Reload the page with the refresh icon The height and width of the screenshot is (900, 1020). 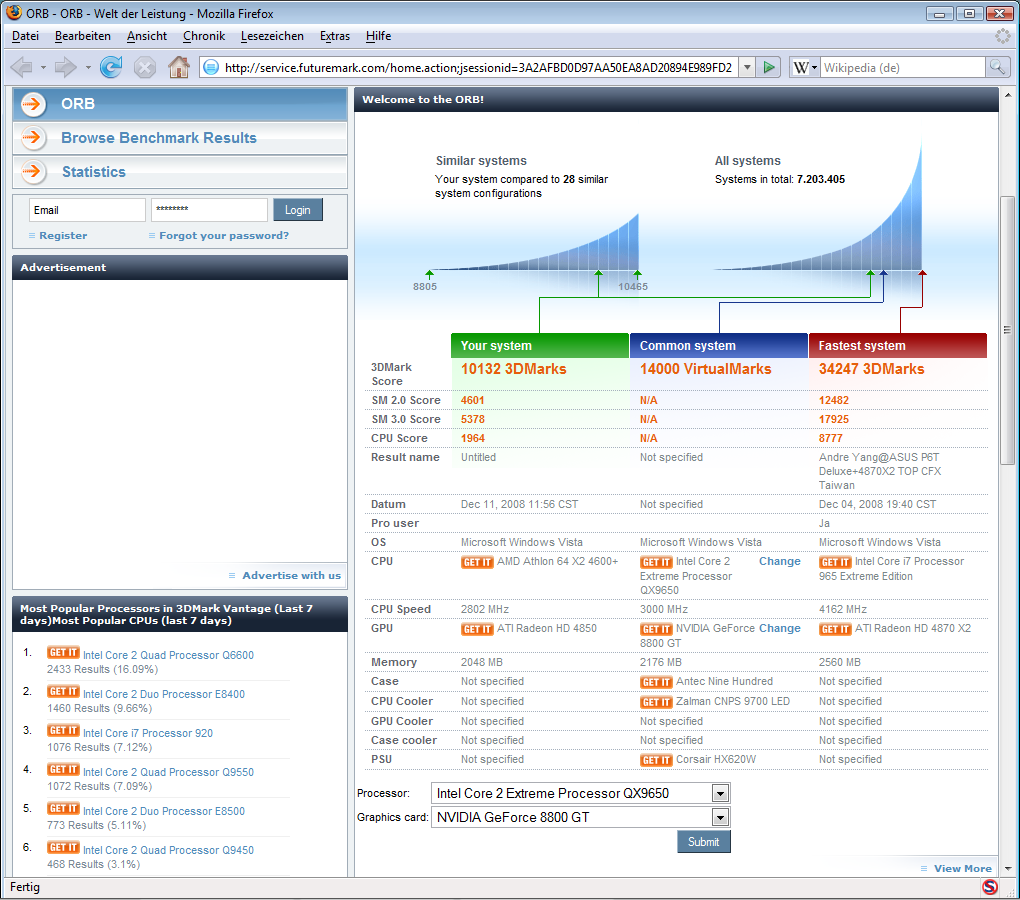click(111, 67)
